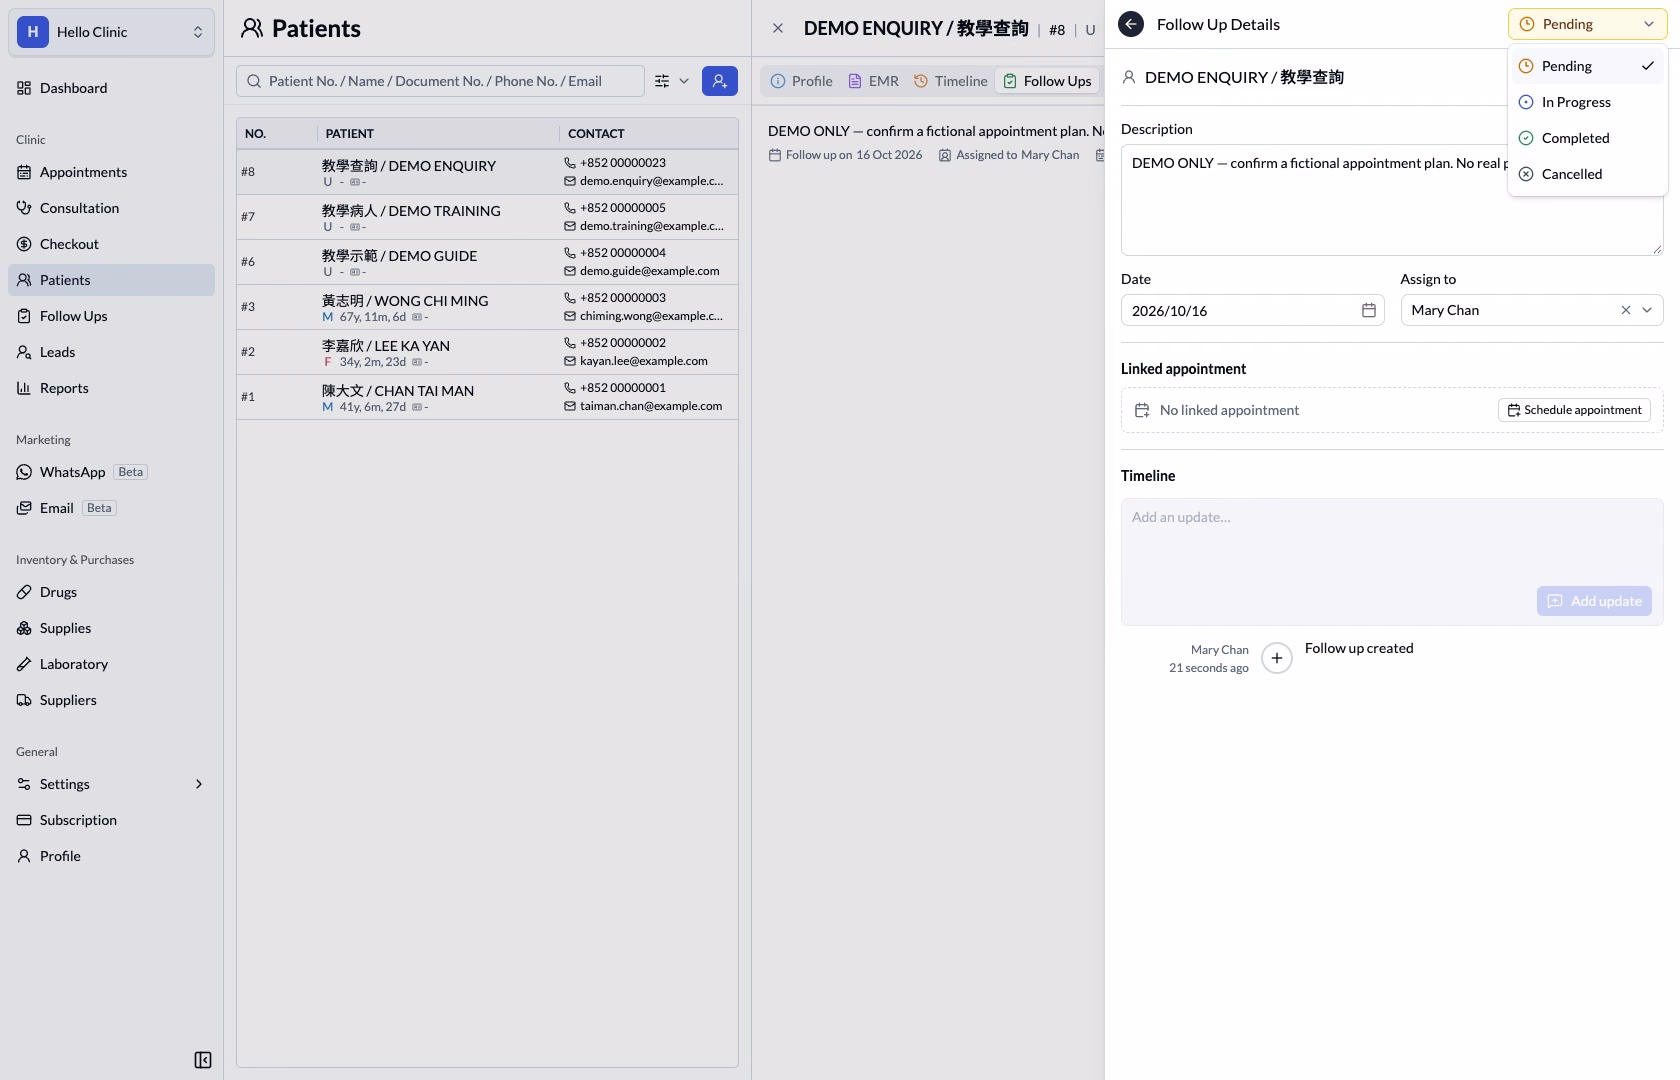Image resolution: width=1680 pixels, height=1080 pixels.
Task: Select In Progress status option
Action: pyautogui.click(x=1587, y=102)
